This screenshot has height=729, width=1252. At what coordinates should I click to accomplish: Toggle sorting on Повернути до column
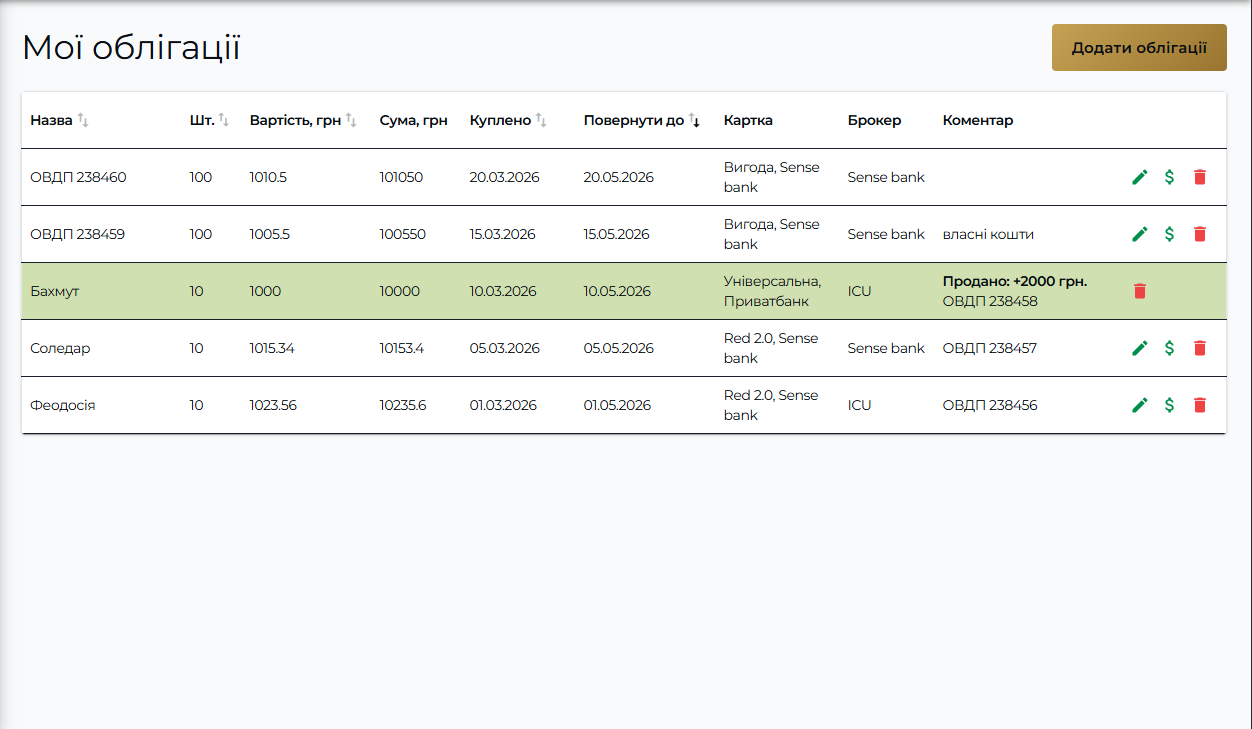[x=642, y=120]
